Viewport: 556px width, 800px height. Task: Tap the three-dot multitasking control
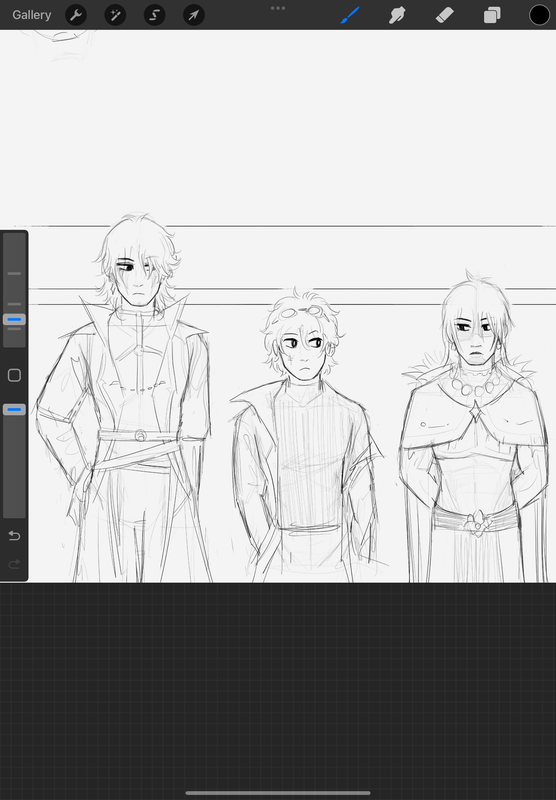coord(278,8)
